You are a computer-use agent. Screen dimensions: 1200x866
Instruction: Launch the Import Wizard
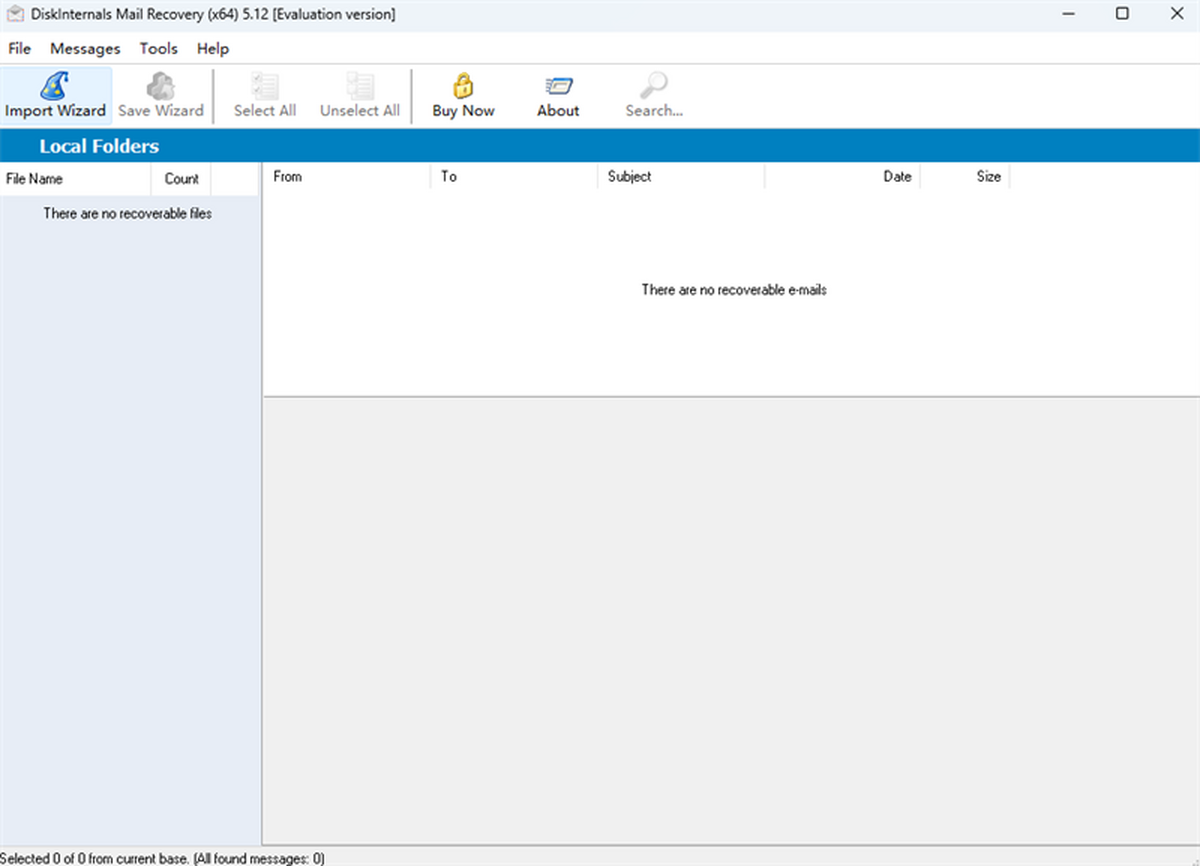tap(55, 96)
